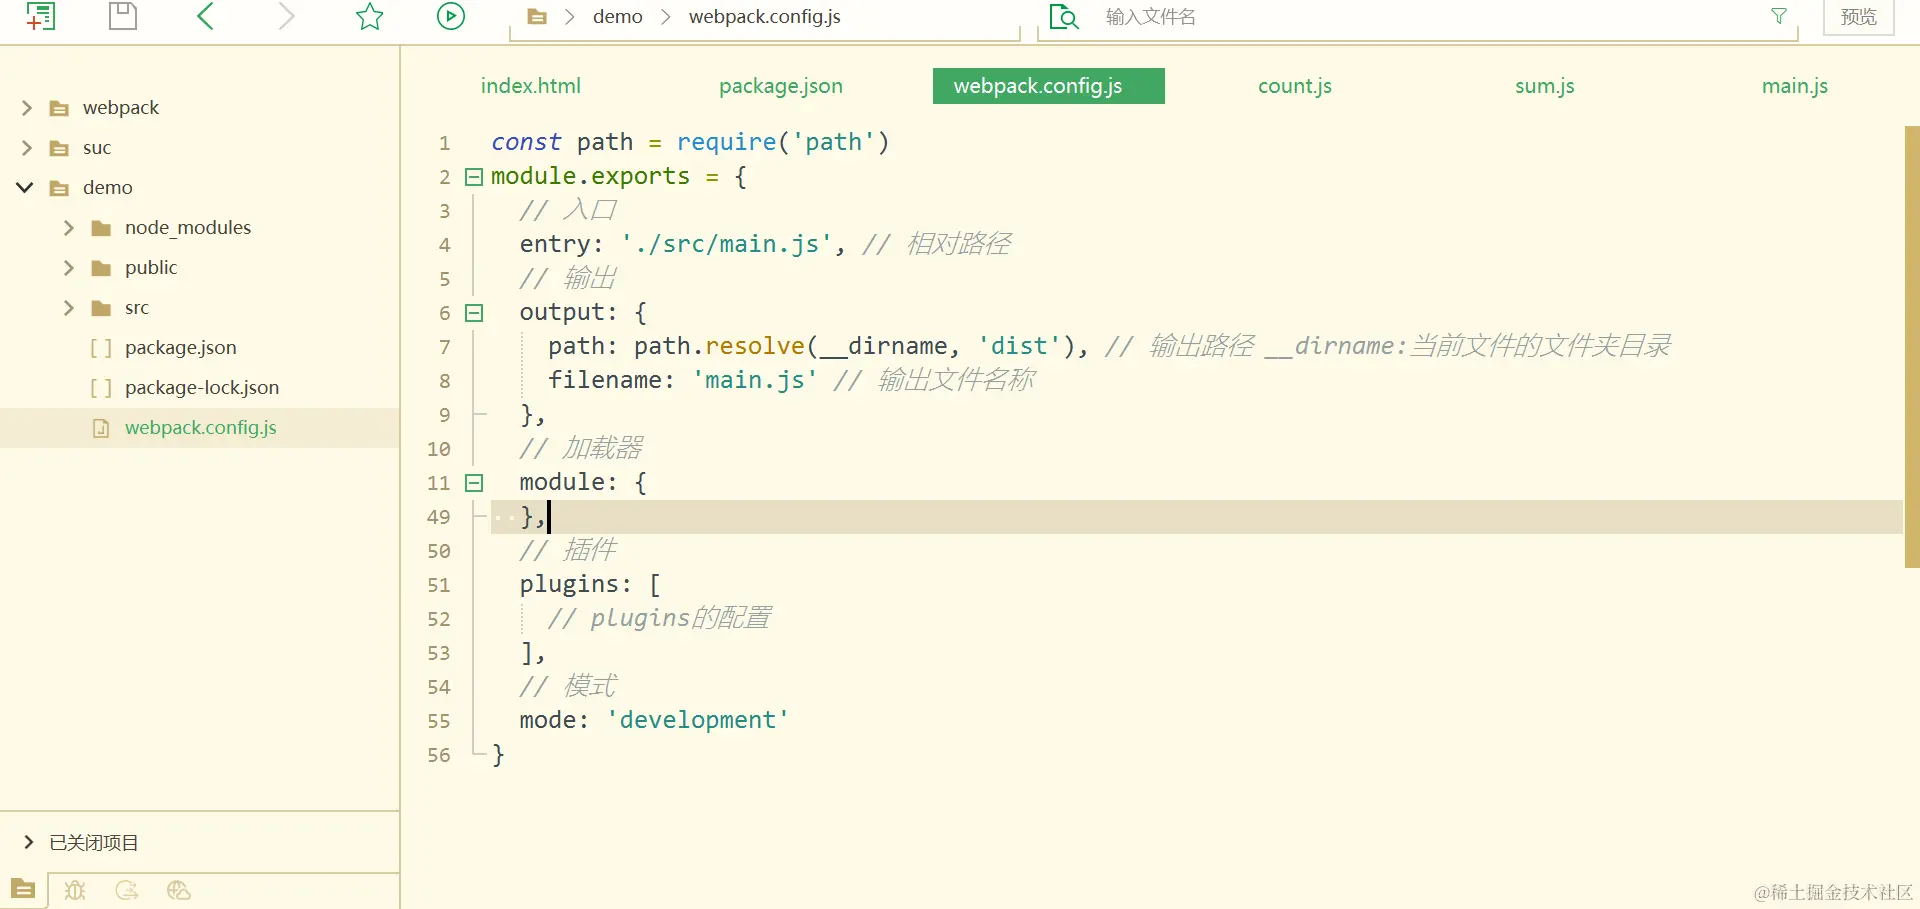Click the breadcrumb folder icon
The height and width of the screenshot is (909, 1920).
click(537, 17)
